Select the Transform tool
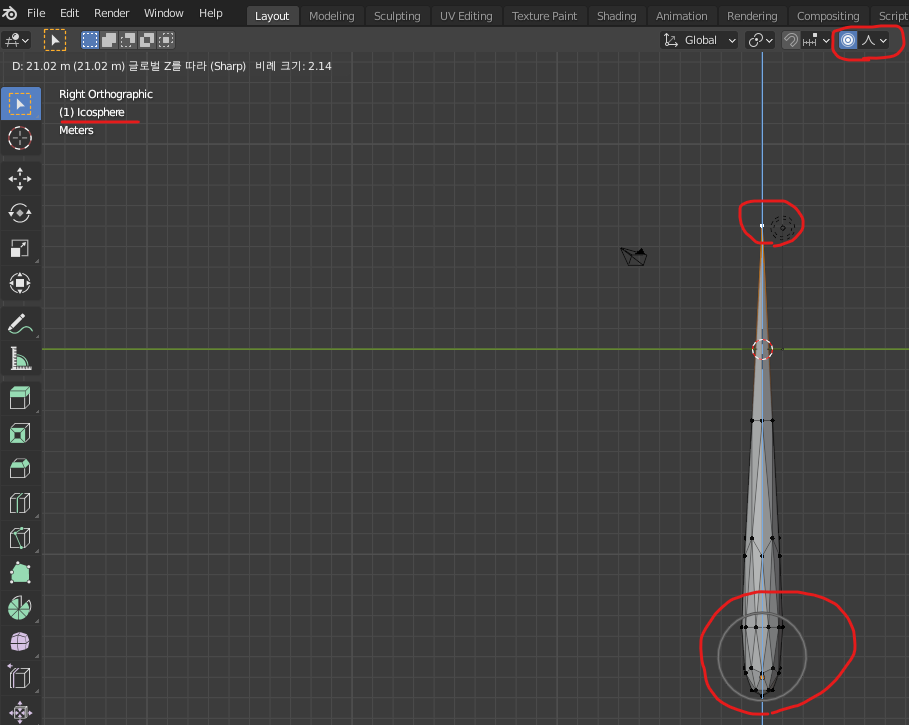The image size is (909, 725). tap(20, 283)
